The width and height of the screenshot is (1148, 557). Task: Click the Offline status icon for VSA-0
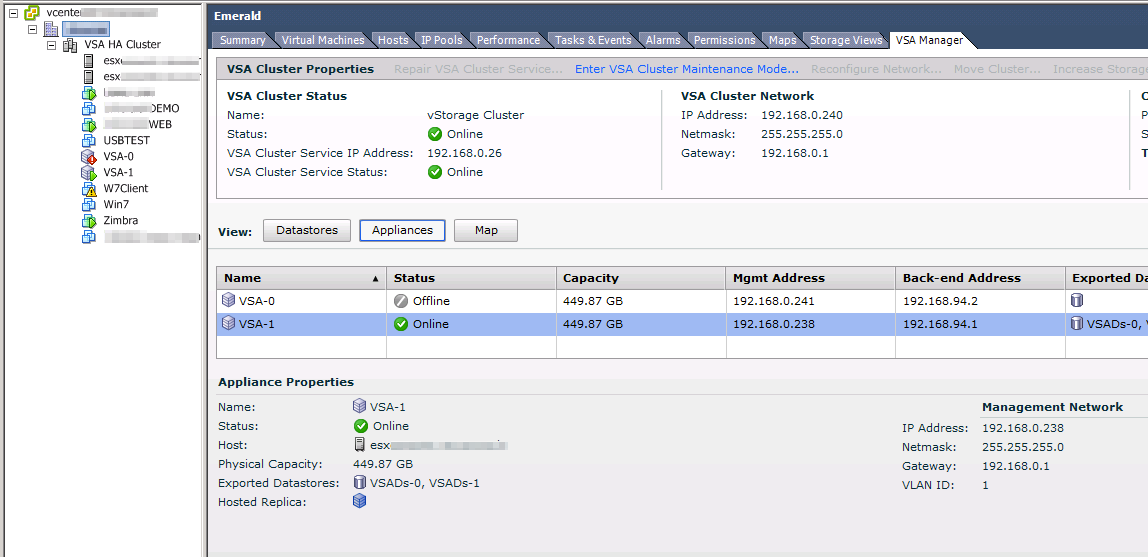pos(400,301)
